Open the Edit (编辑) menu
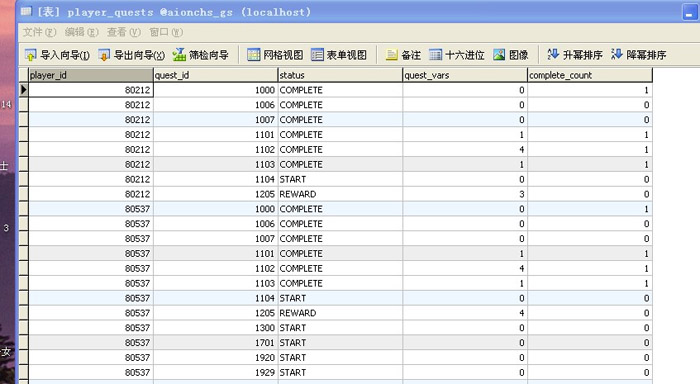Viewport: 700px width, 384px height. click(81, 32)
